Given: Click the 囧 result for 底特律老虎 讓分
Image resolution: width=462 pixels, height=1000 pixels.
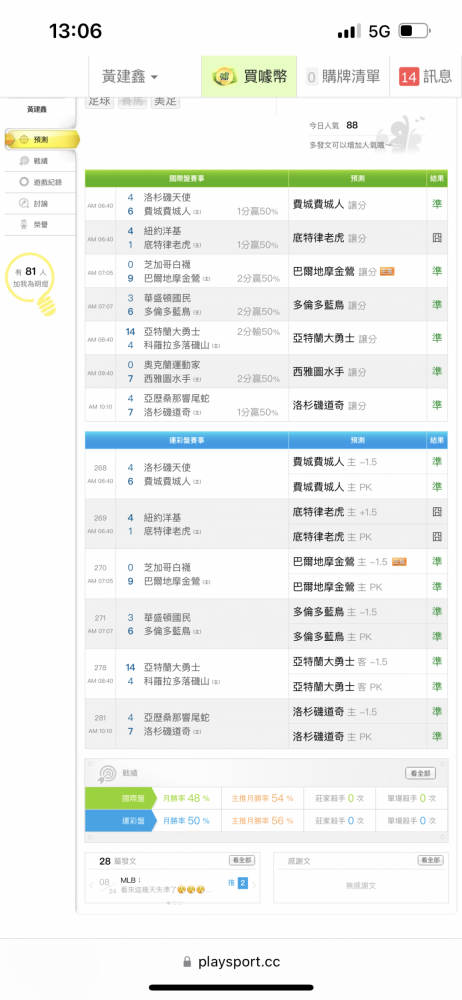Looking at the screenshot, I should (x=437, y=238).
